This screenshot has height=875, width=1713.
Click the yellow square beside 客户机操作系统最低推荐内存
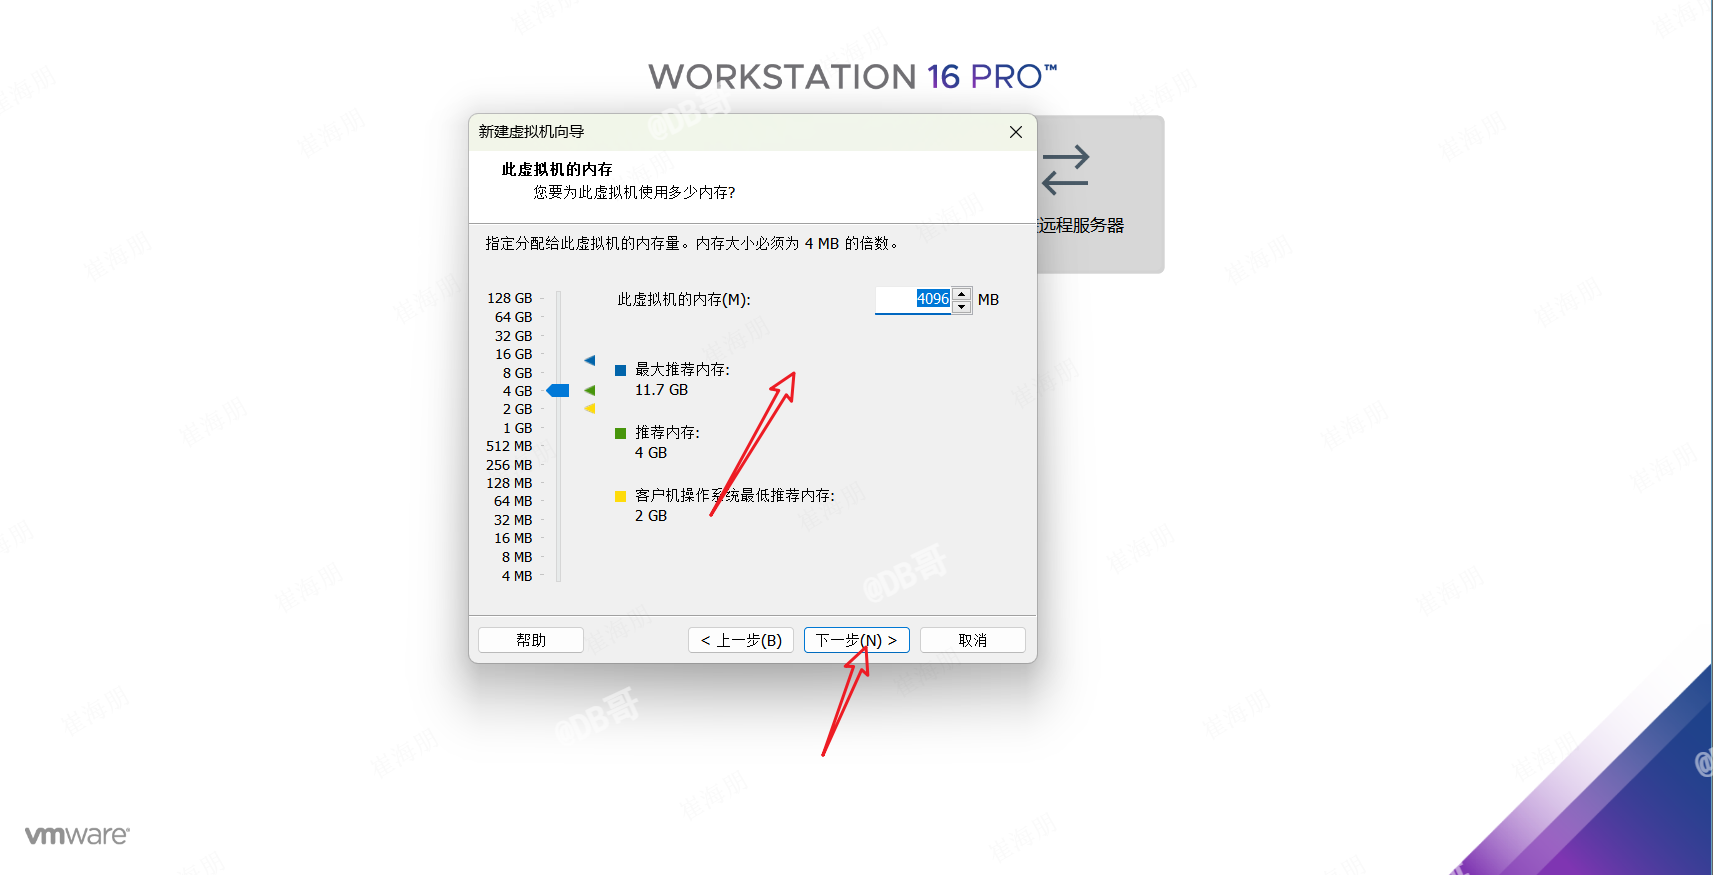(x=620, y=496)
